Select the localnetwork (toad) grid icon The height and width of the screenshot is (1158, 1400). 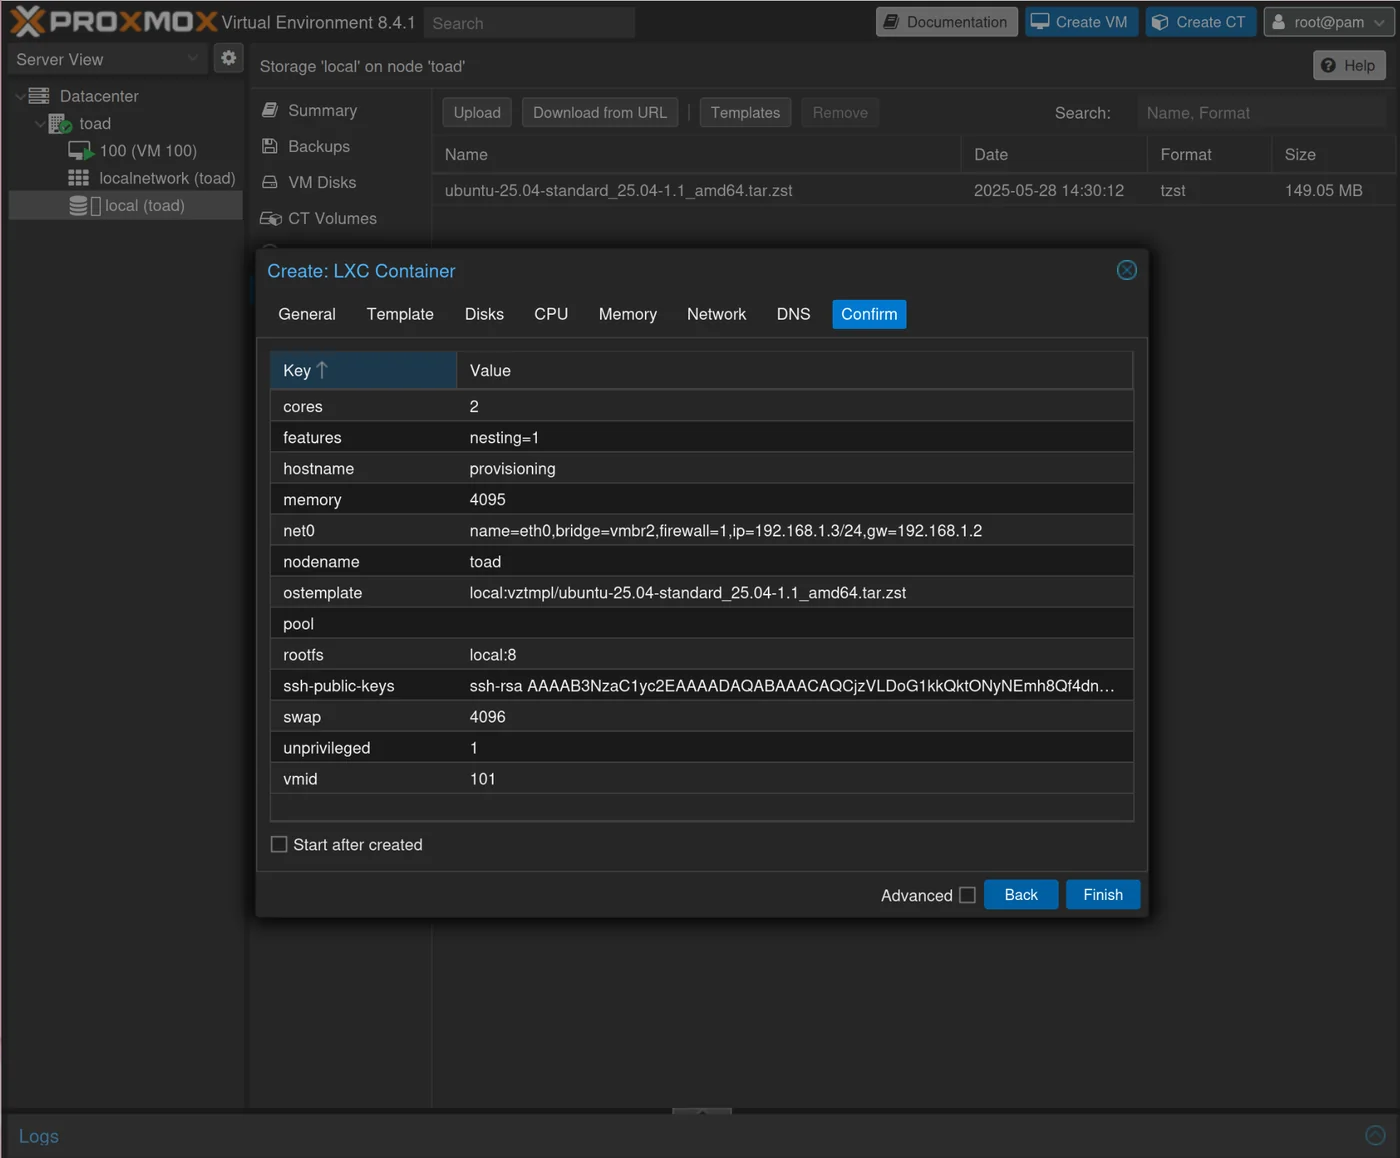point(78,178)
